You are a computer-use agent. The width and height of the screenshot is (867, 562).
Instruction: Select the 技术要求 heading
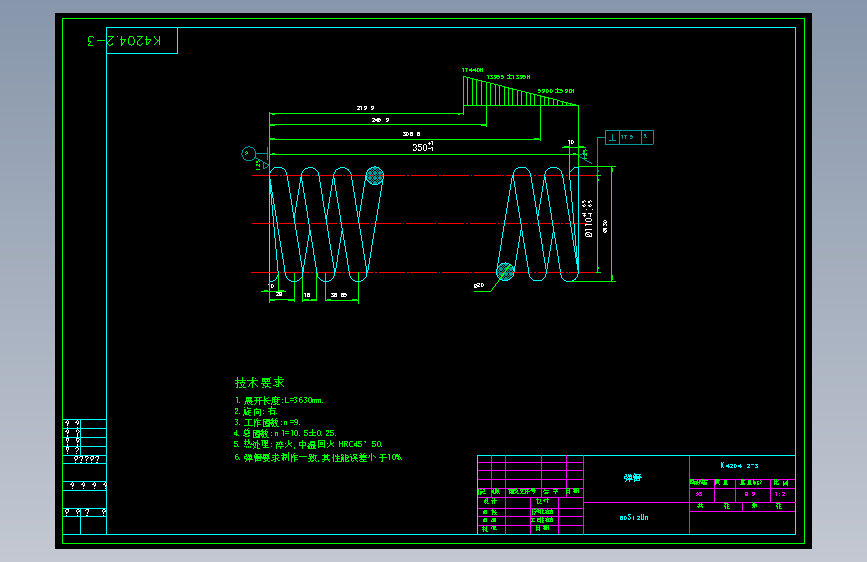click(259, 382)
